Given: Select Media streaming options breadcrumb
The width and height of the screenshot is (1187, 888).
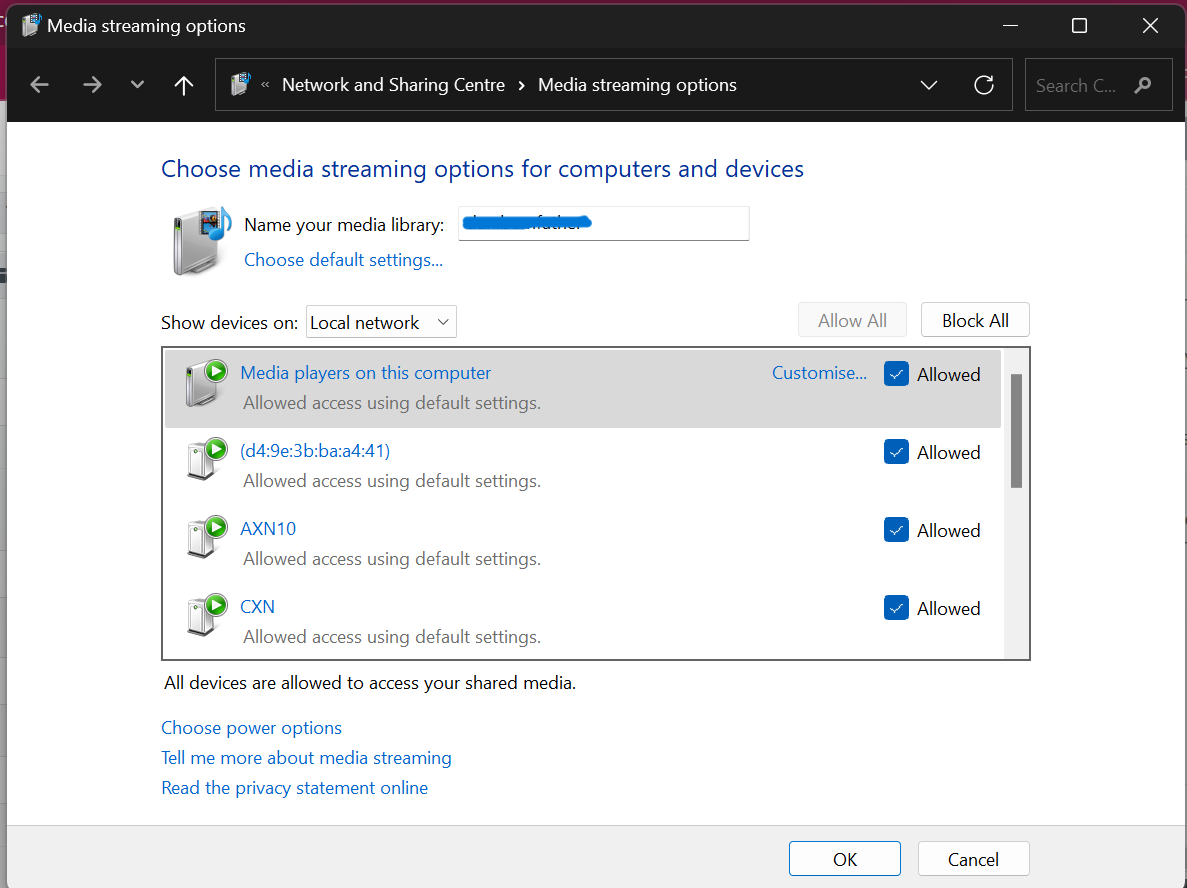Looking at the screenshot, I should (637, 85).
